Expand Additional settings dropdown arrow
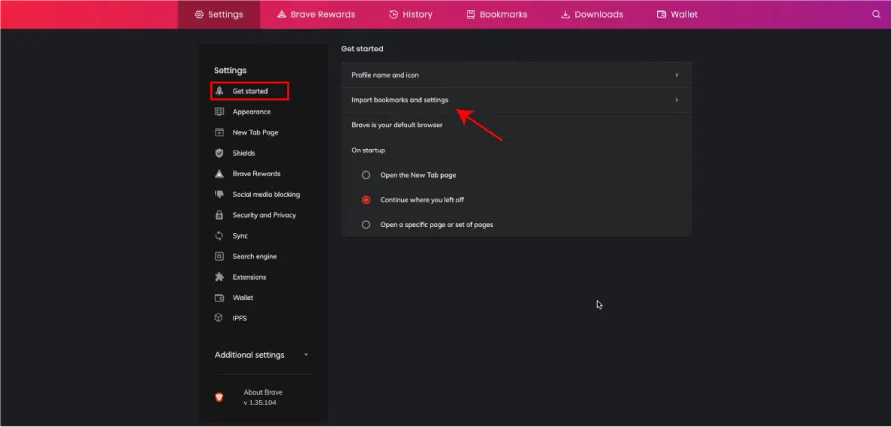This screenshot has width=892, height=427. pos(306,355)
